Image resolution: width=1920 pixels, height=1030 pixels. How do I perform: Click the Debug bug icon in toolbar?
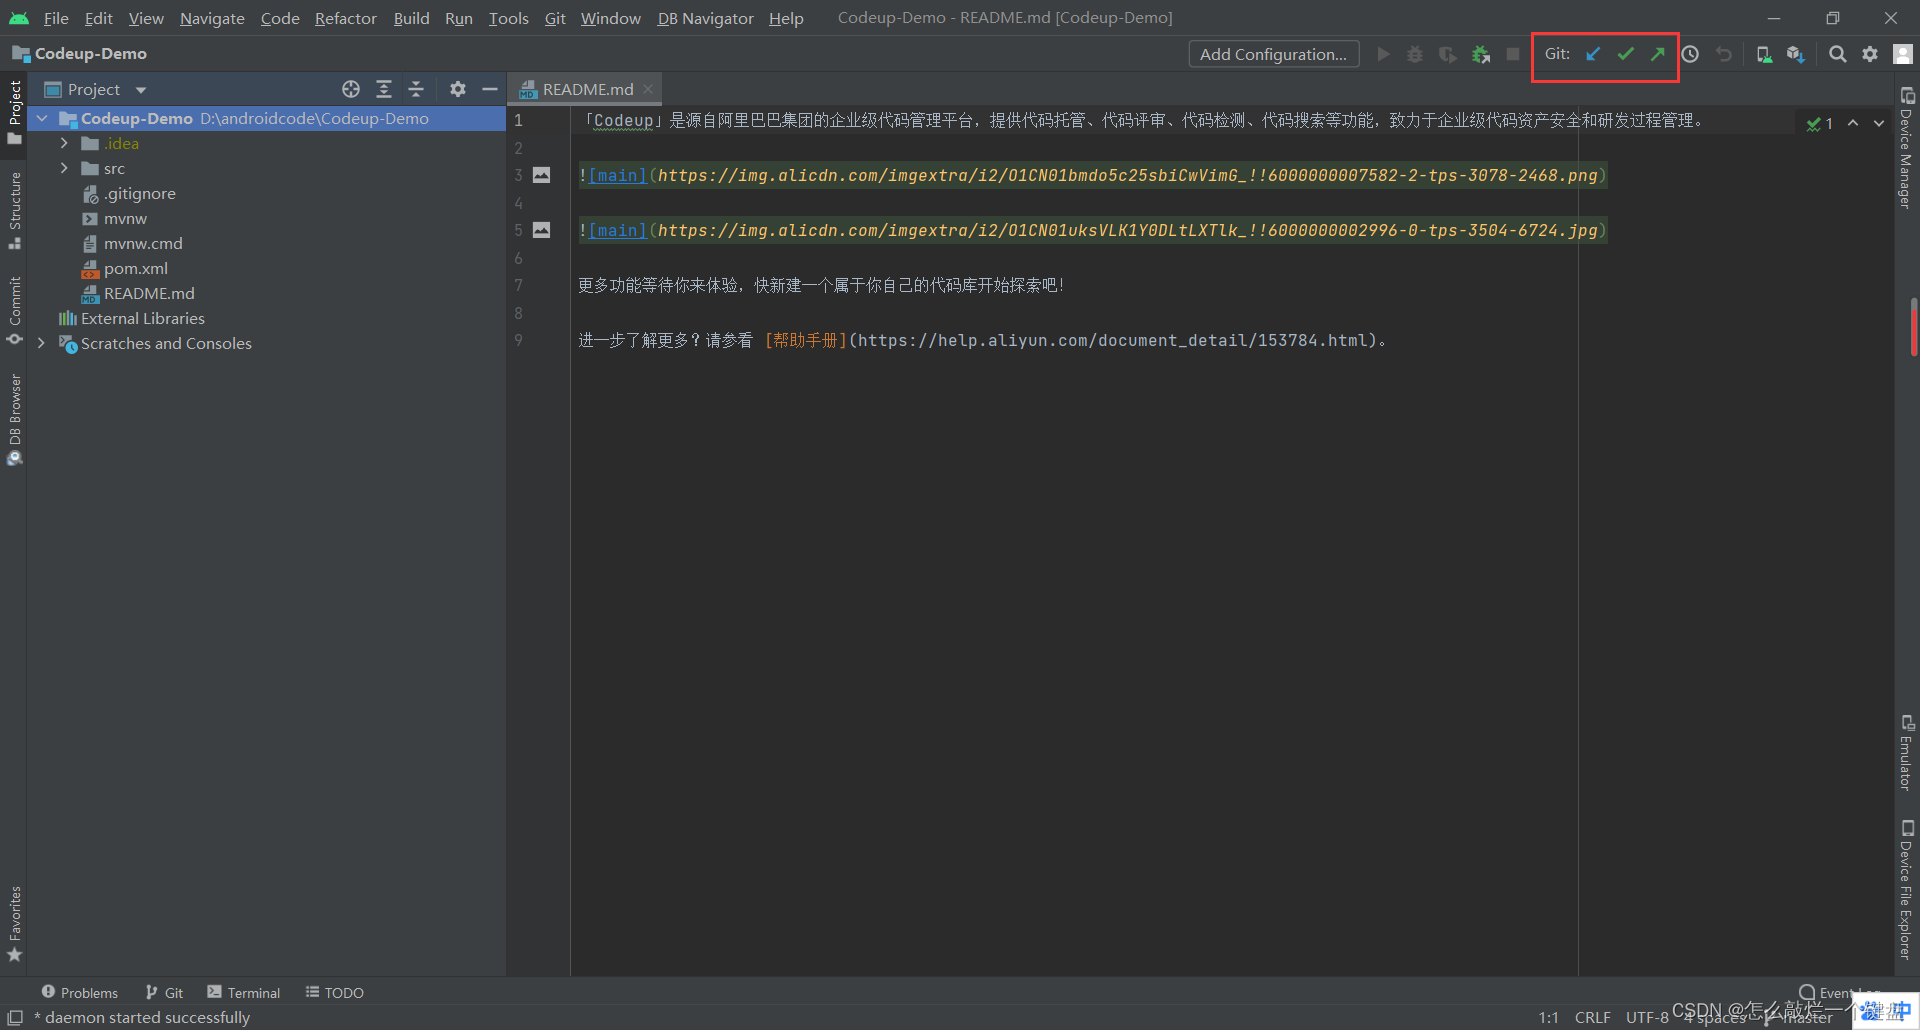point(1415,54)
